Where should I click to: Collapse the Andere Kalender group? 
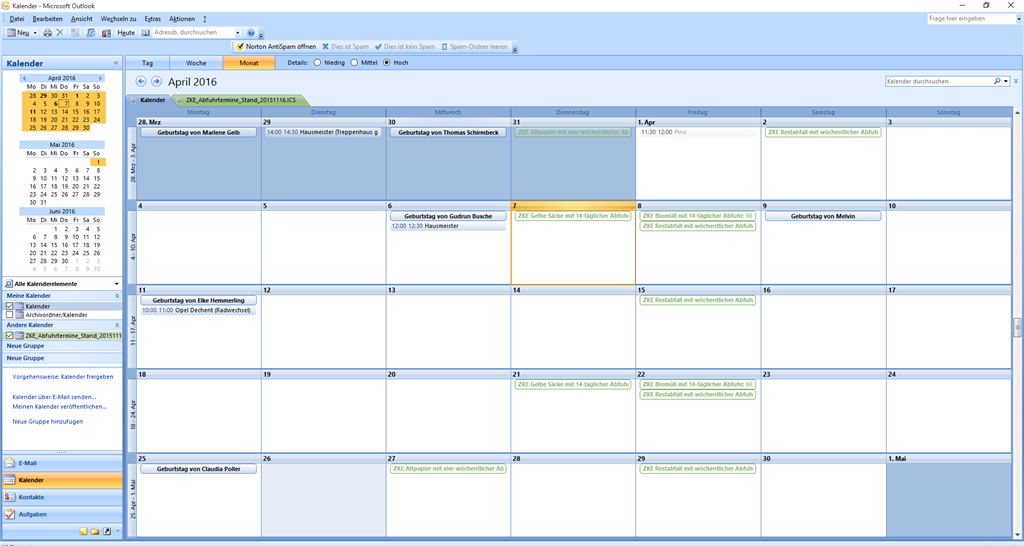pyautogui.click(x=118, y=325)
